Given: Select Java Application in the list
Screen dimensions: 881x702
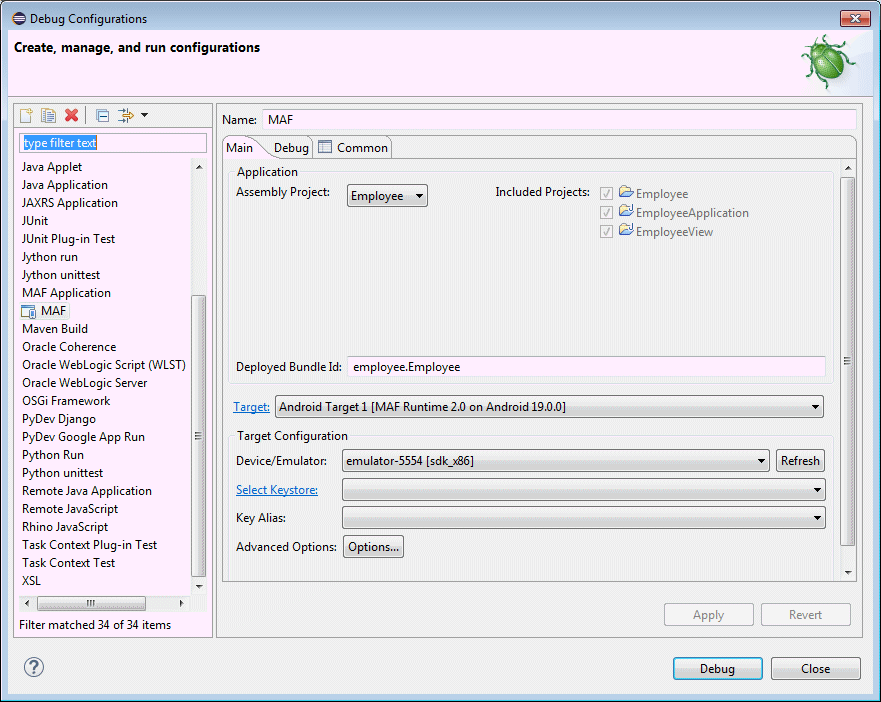Looking at the screenshot, I should click(65, 185).
